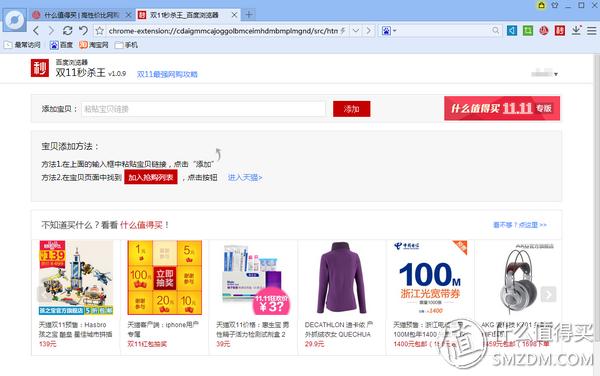Click into the 粘贴宝贝链接 input field
The width and height of the screenshot is (600, 376).
pos(203,109)
